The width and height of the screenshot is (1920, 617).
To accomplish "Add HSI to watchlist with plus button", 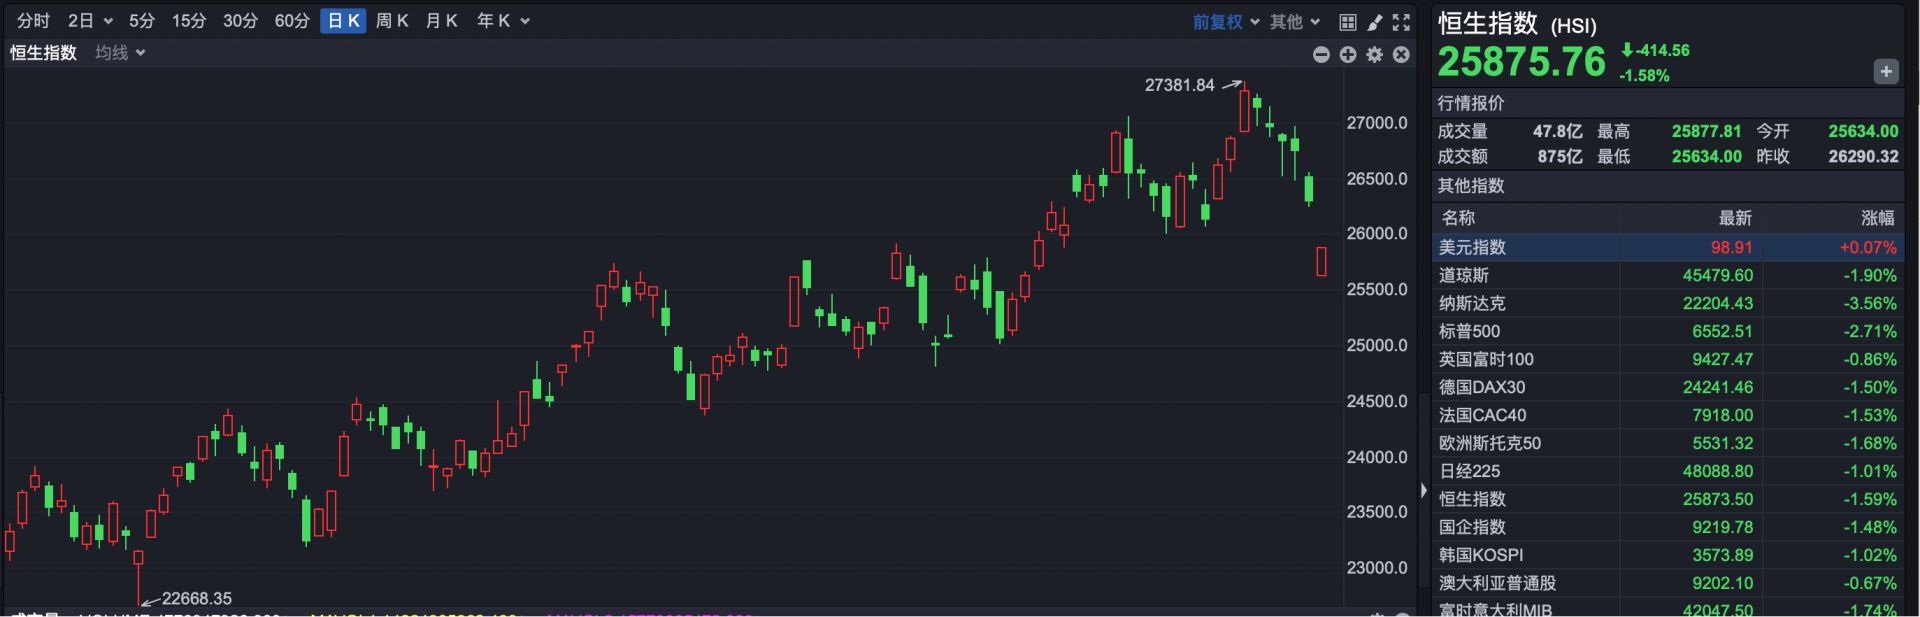I will pyautogui.click(x=1885, y=72).
